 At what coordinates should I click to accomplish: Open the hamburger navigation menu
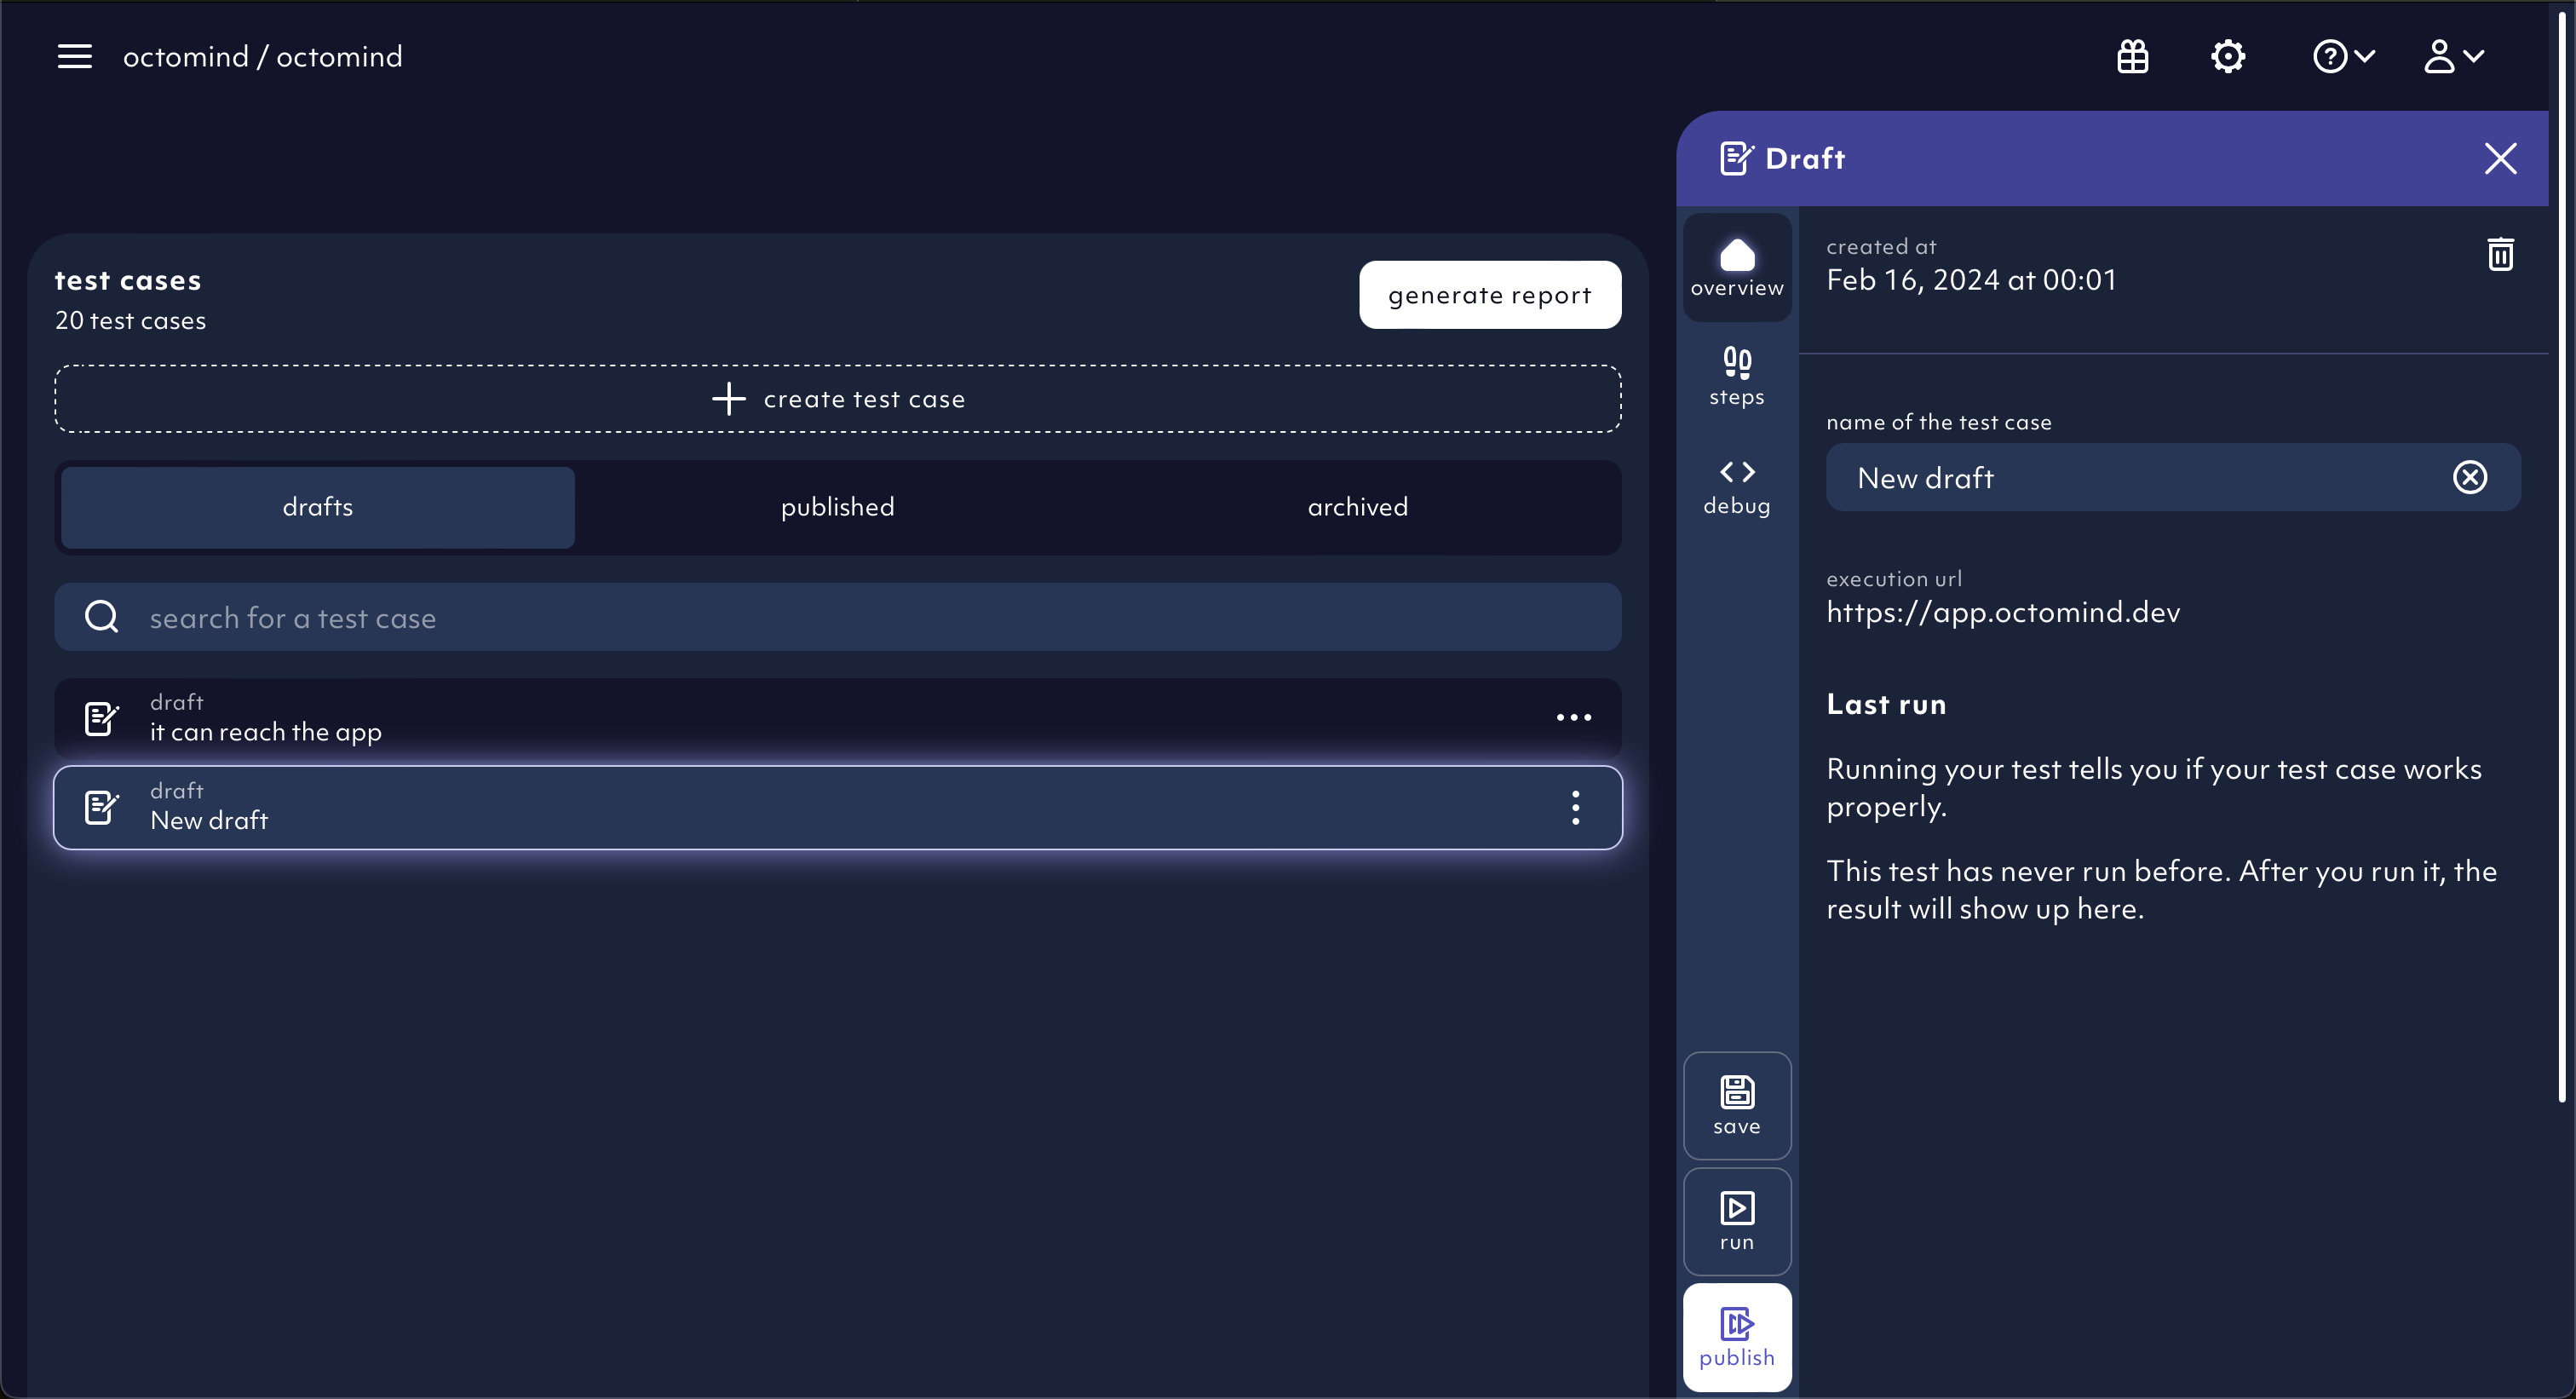(x=74, y=56)
